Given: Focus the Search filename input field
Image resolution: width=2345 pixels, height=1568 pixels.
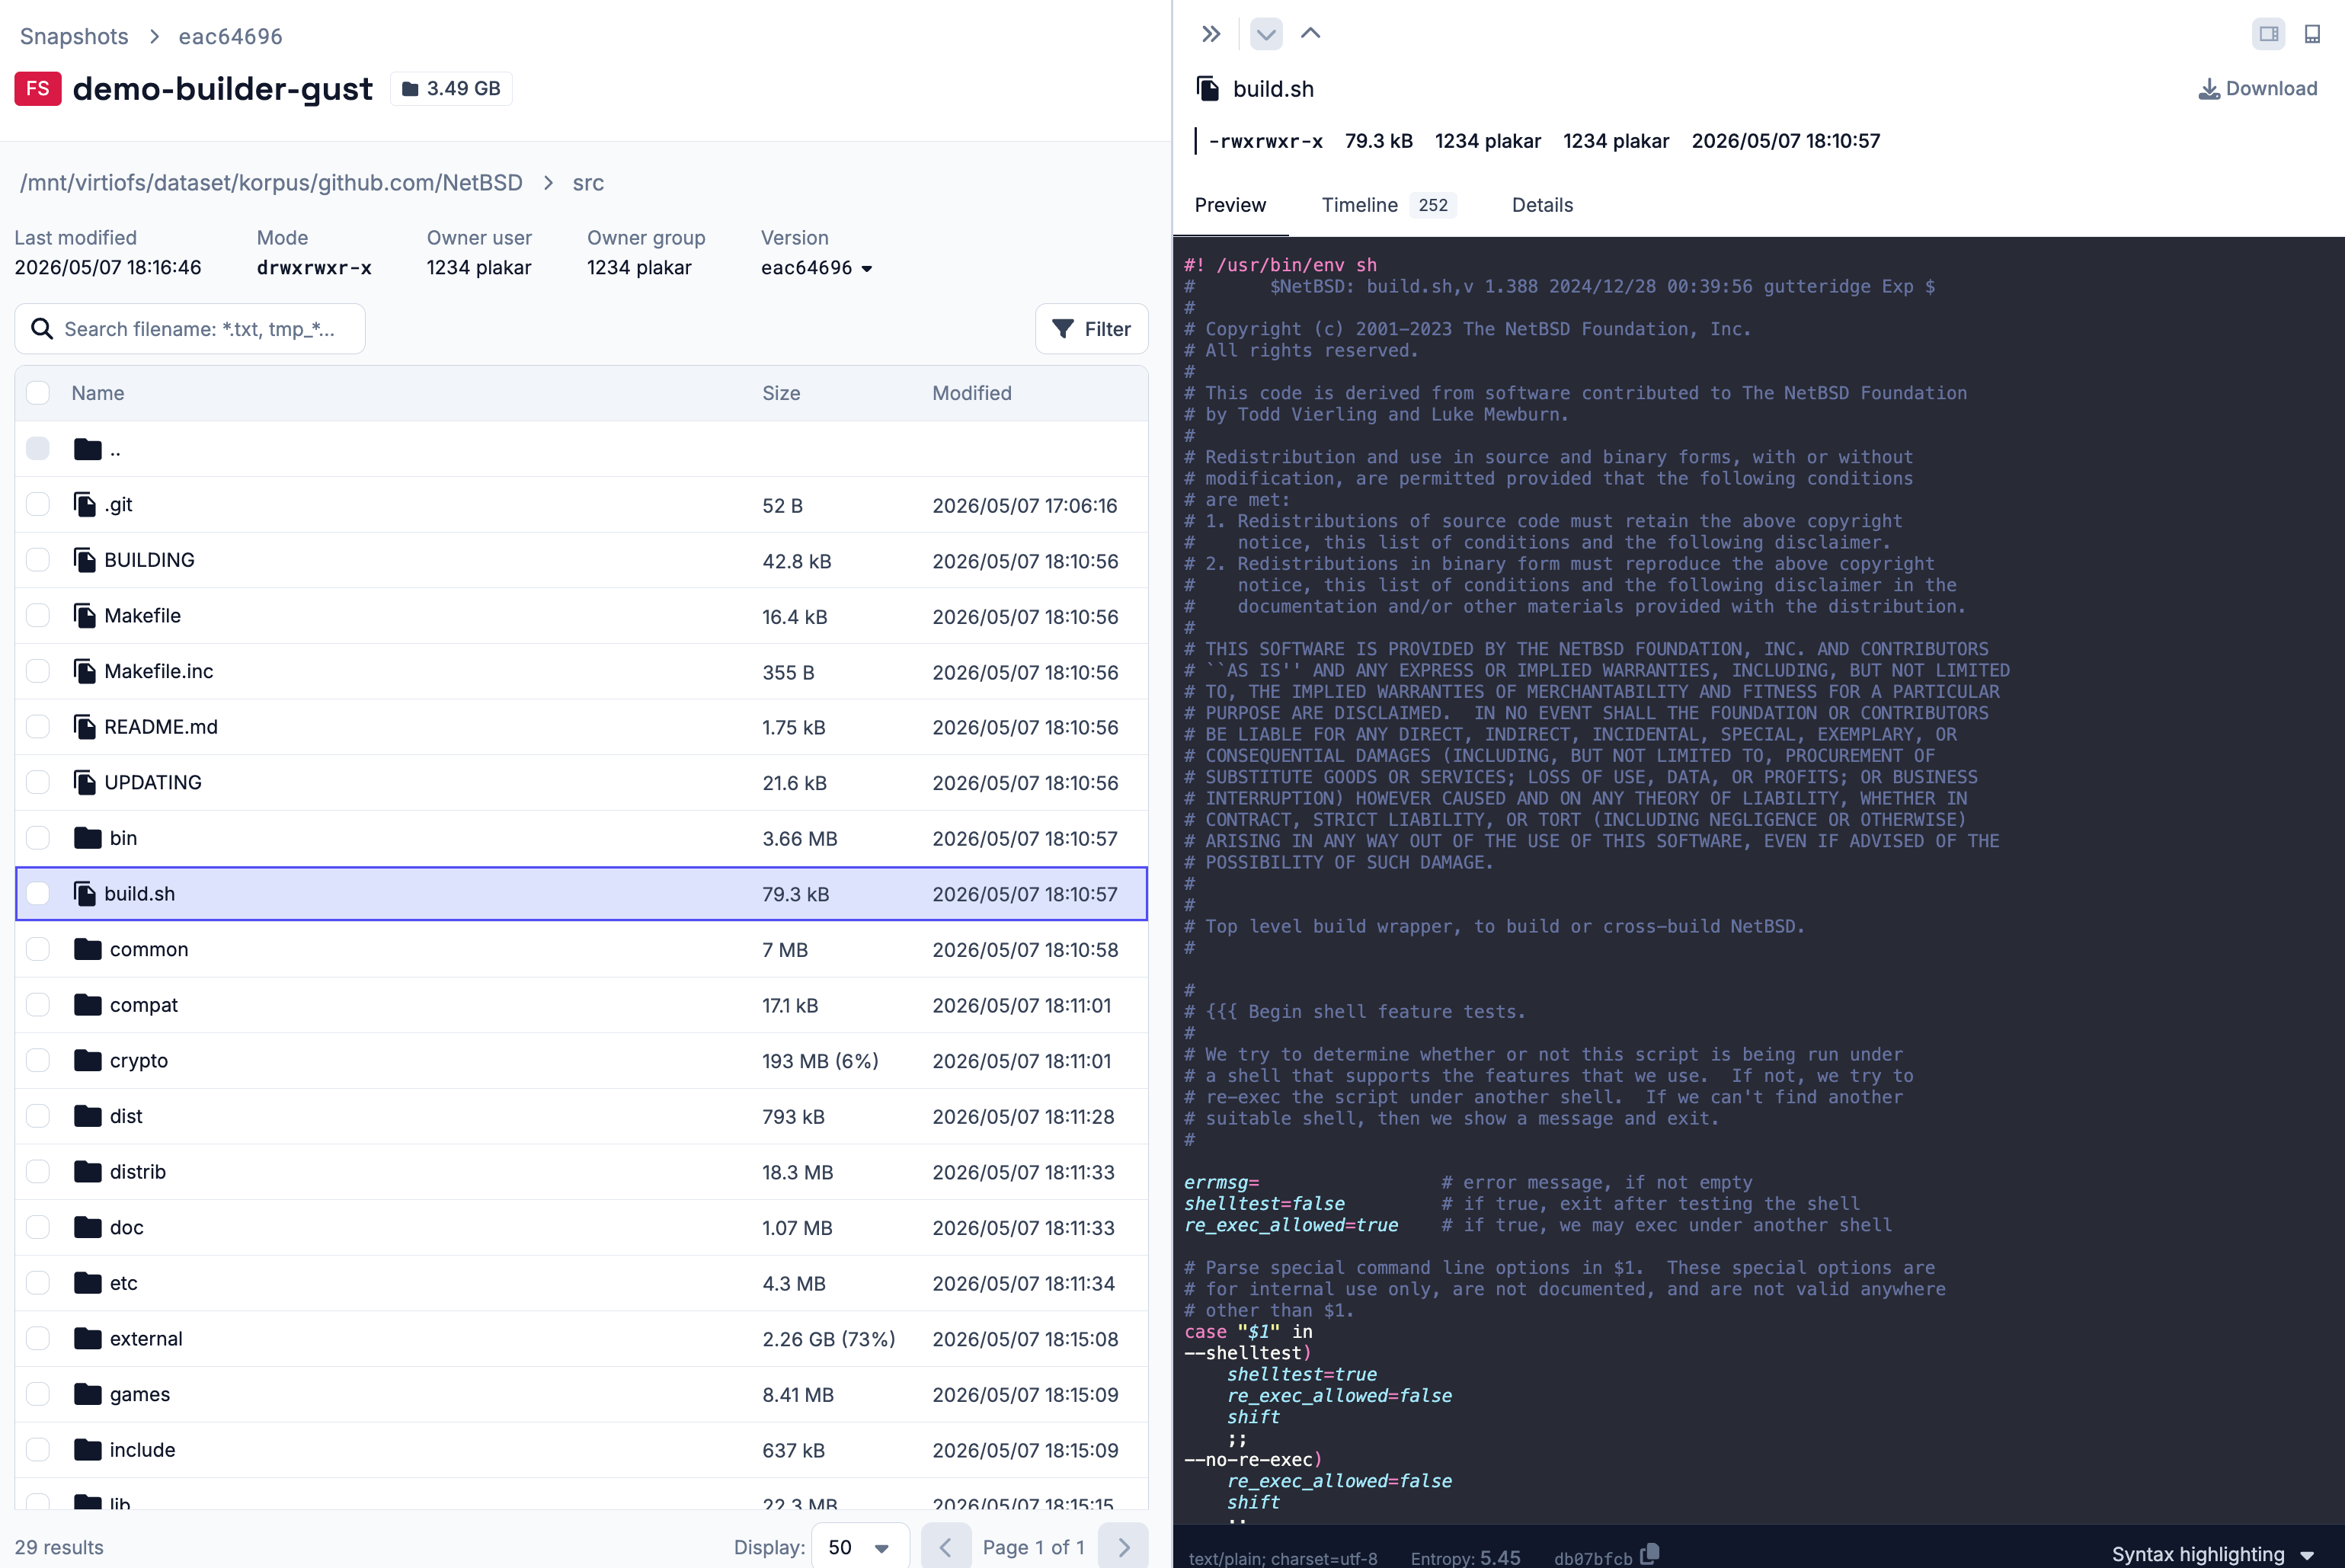Looking at the screenshot, I should point(190,329).
